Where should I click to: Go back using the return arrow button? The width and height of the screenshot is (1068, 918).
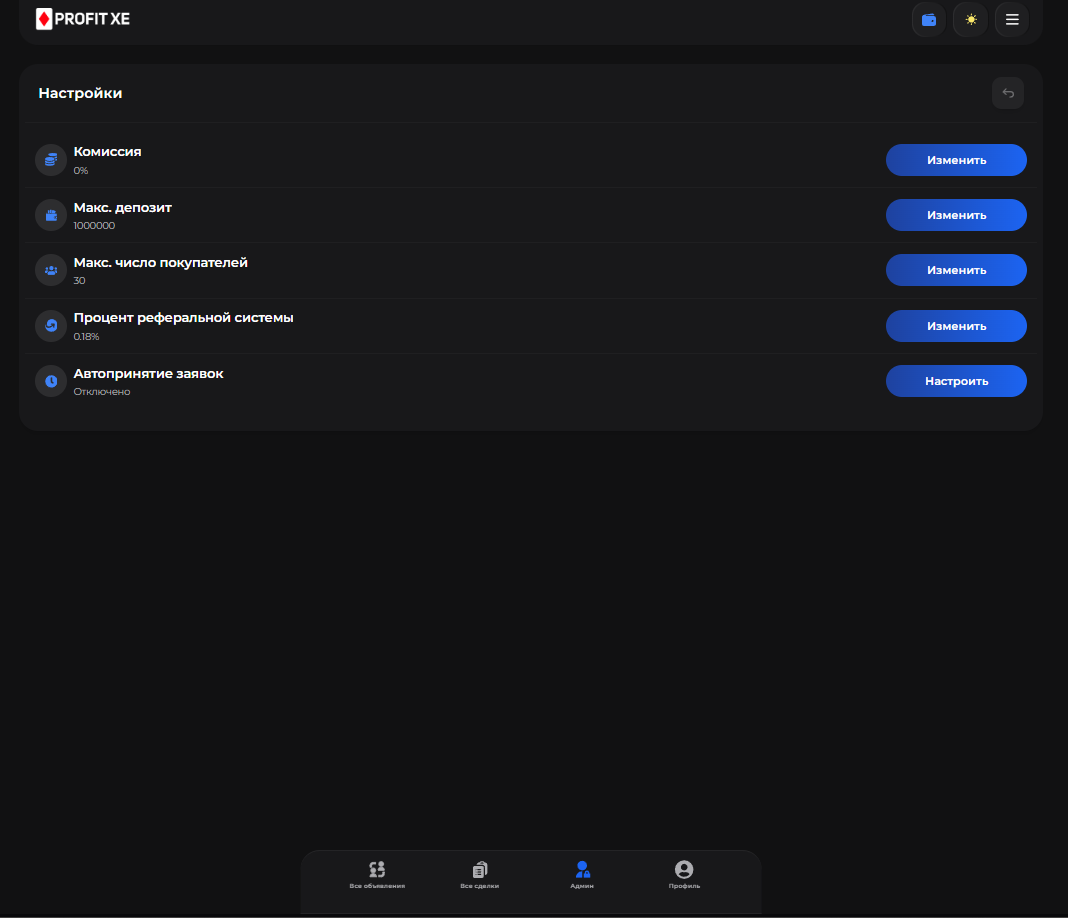pyautogui.click(x=1008, y=93)
